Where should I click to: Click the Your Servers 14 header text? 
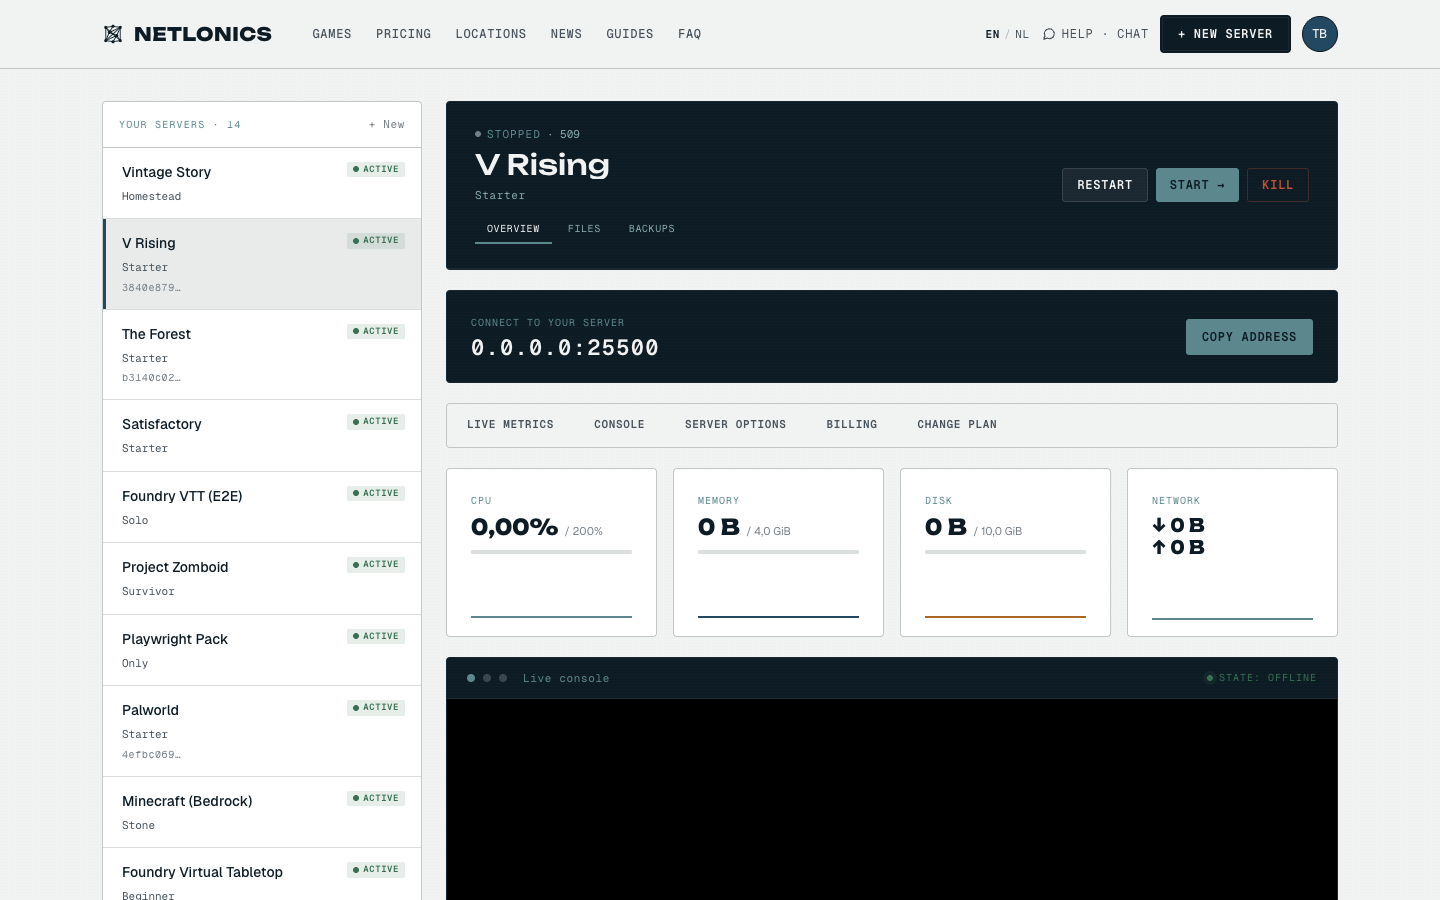180,125
